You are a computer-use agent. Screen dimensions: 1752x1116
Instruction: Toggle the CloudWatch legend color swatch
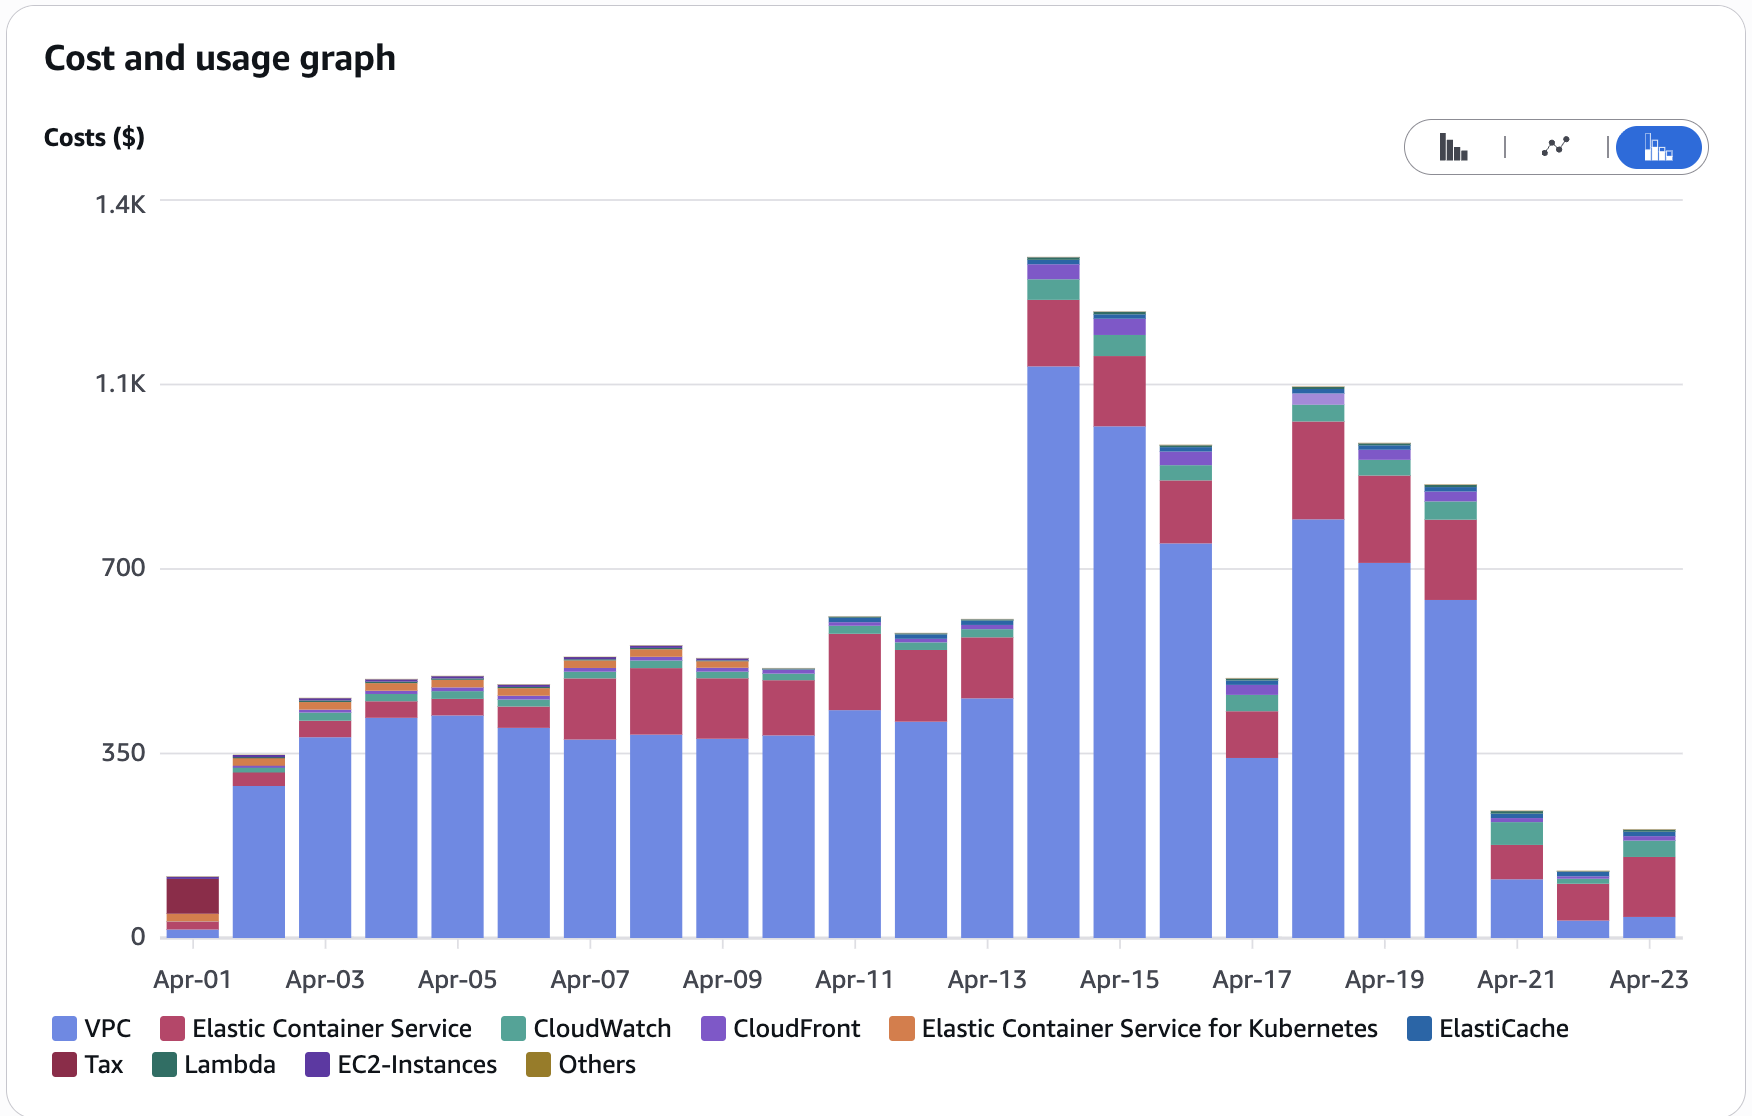513,1028
